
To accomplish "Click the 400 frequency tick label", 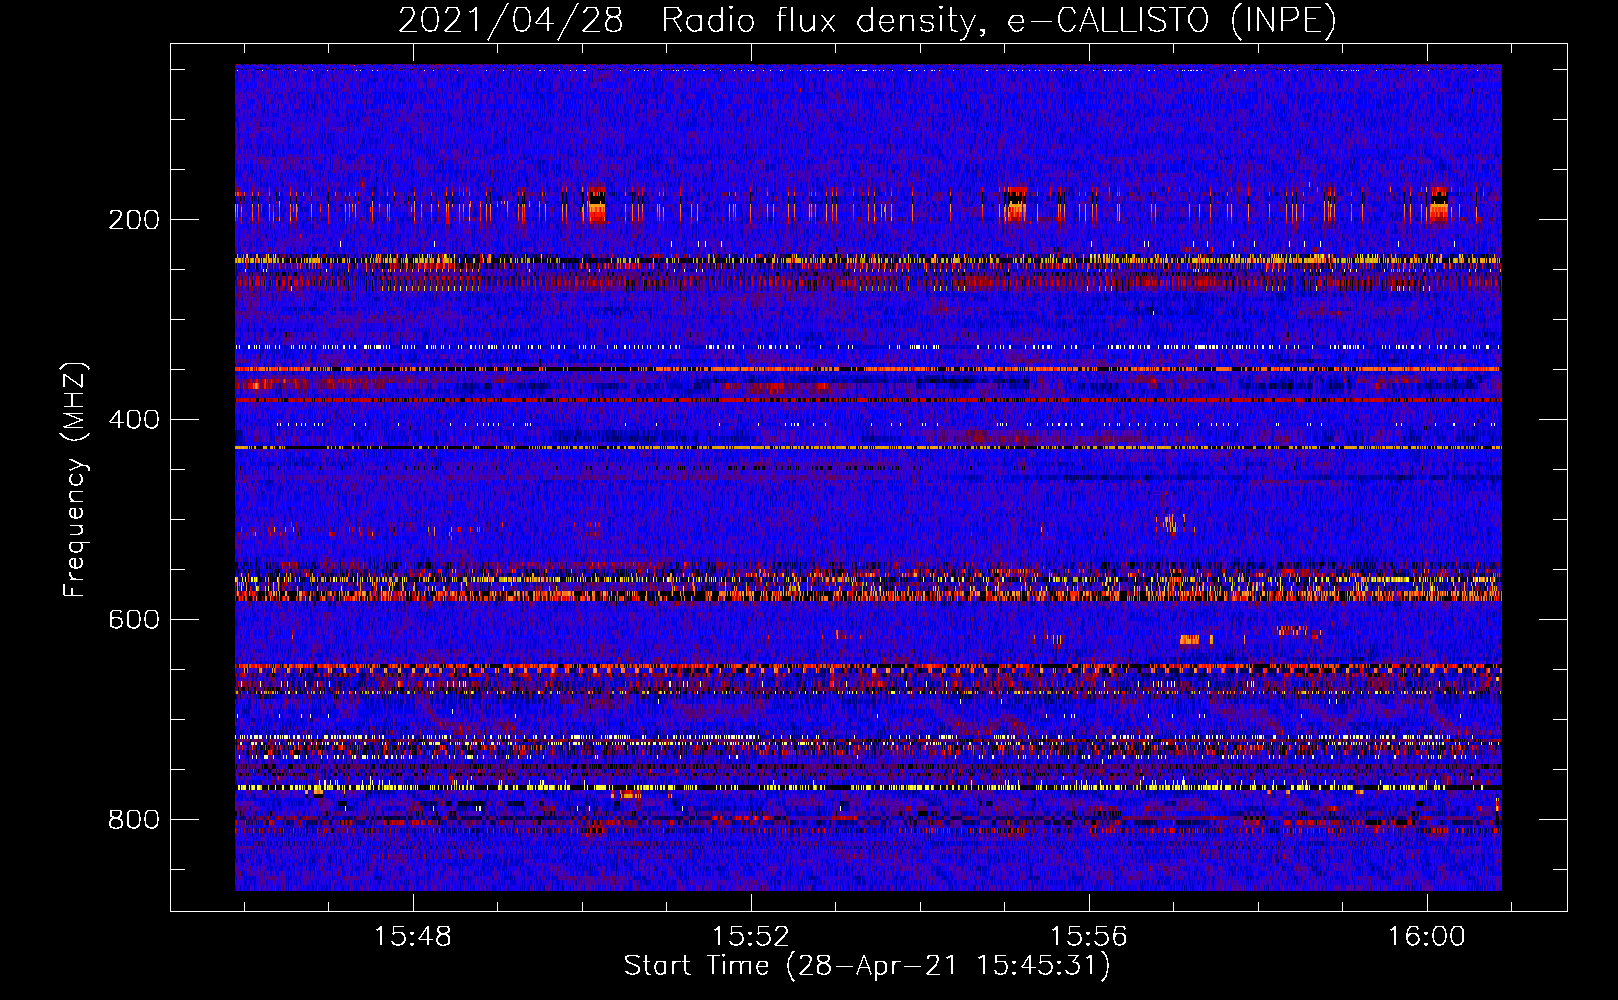I will pos(134,420).
